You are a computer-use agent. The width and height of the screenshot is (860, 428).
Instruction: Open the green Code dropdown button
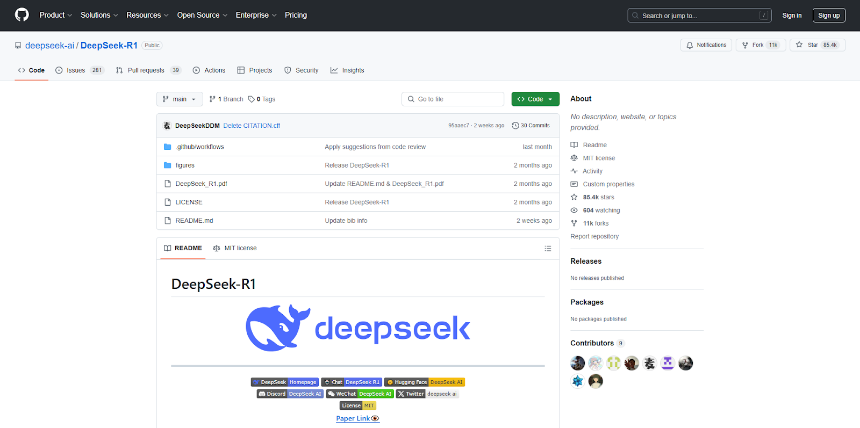tap(535, 99)
